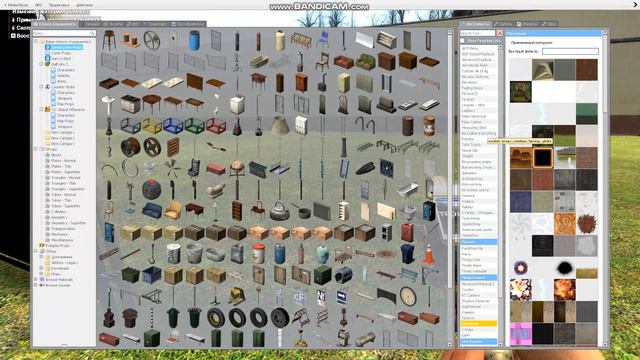The image size is (640, 360).
Task: Open Transportation prop category
Action: coord(63,229)
